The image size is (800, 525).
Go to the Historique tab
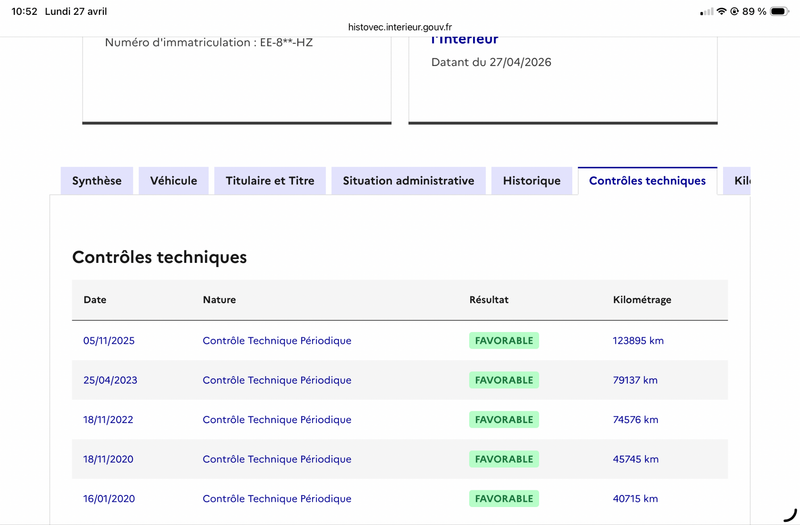pyautogui.click(x=532, y=181)
